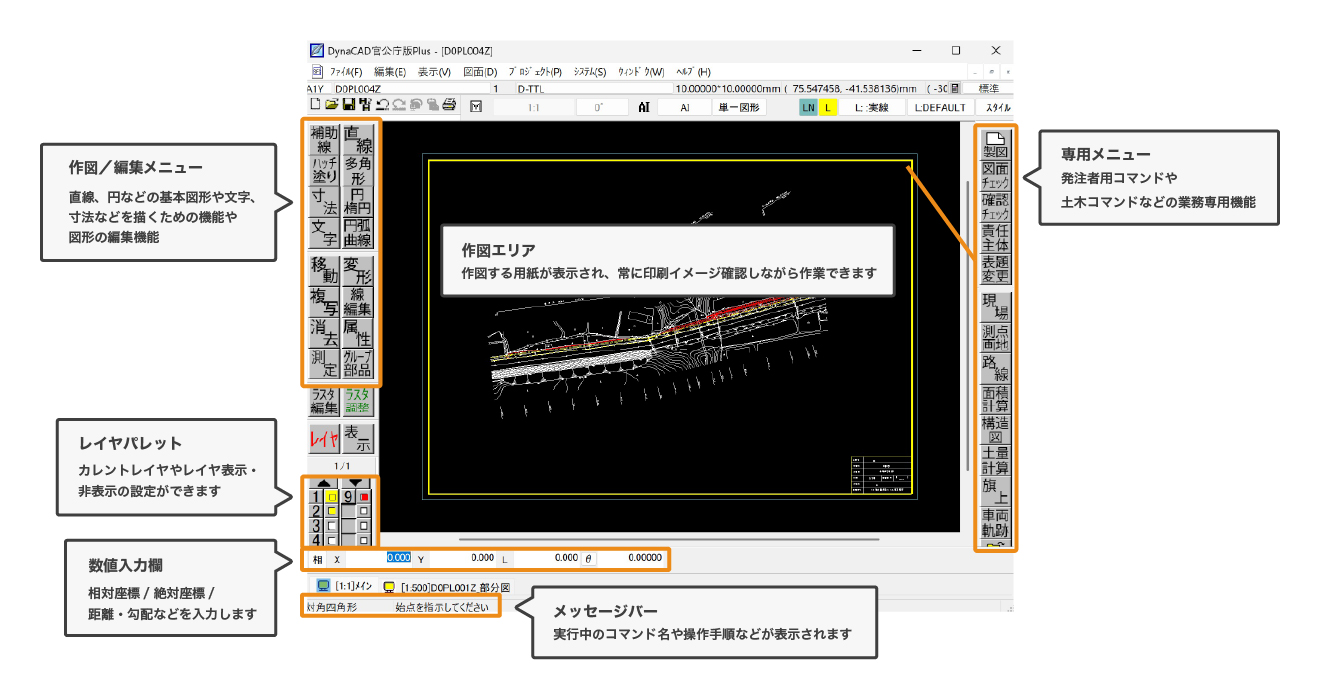Open the ラスタ調整 raster adjust tool
Screen dimensions: 1320x700
(x=358, y=401)
